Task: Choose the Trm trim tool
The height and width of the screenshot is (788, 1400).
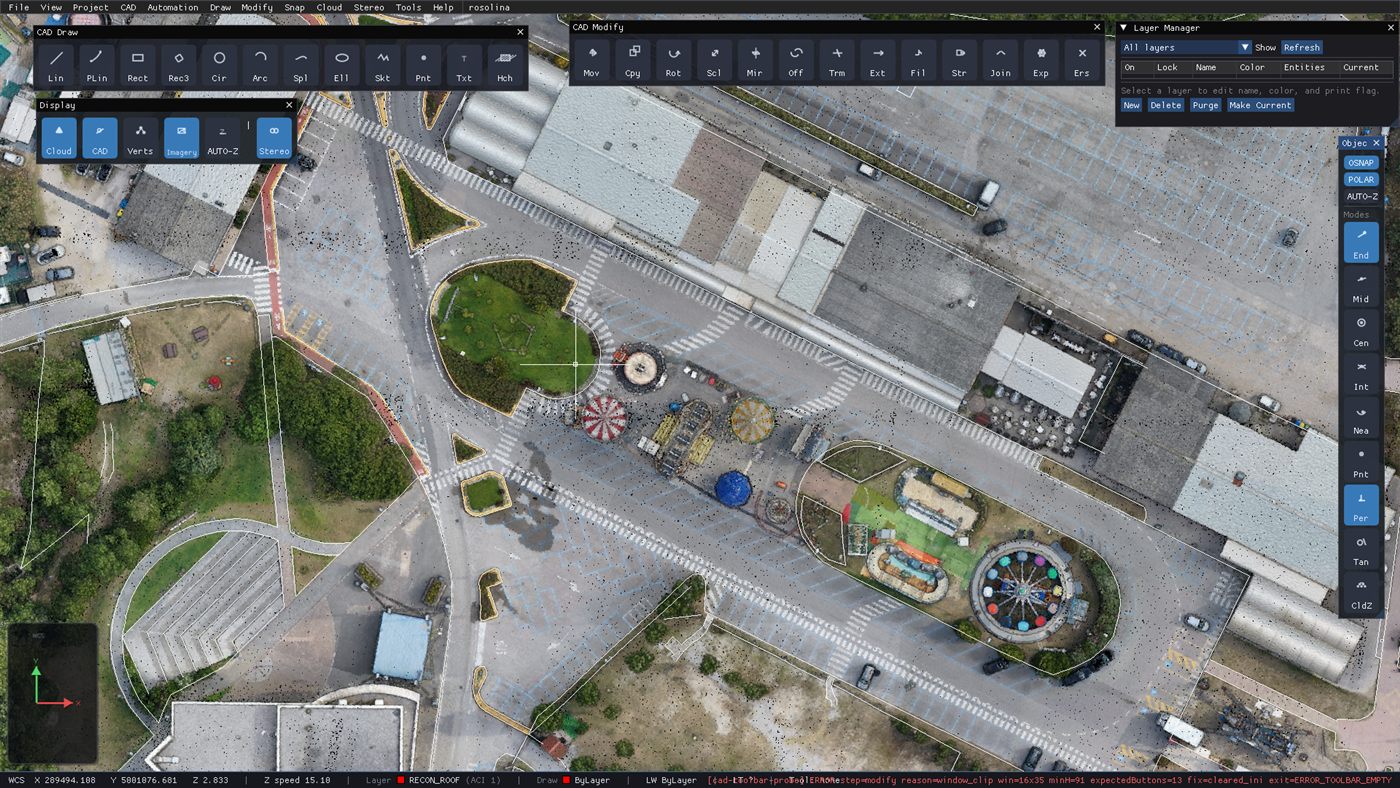Action: [837, 60]
